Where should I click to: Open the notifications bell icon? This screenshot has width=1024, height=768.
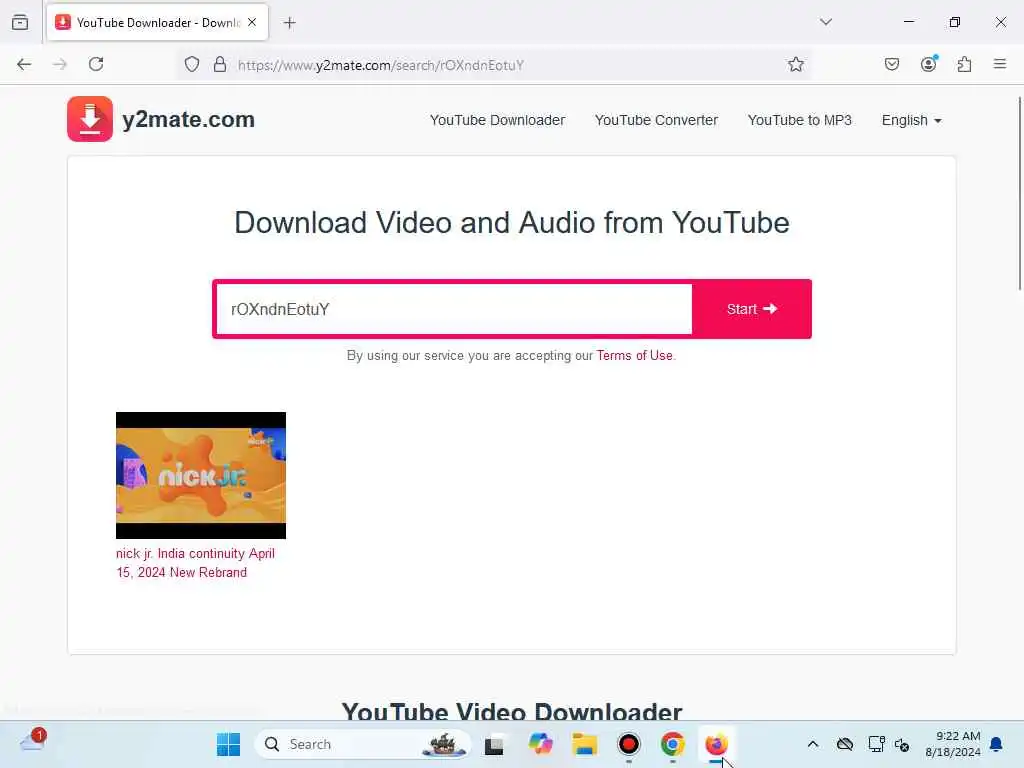[x=996, y=744]
